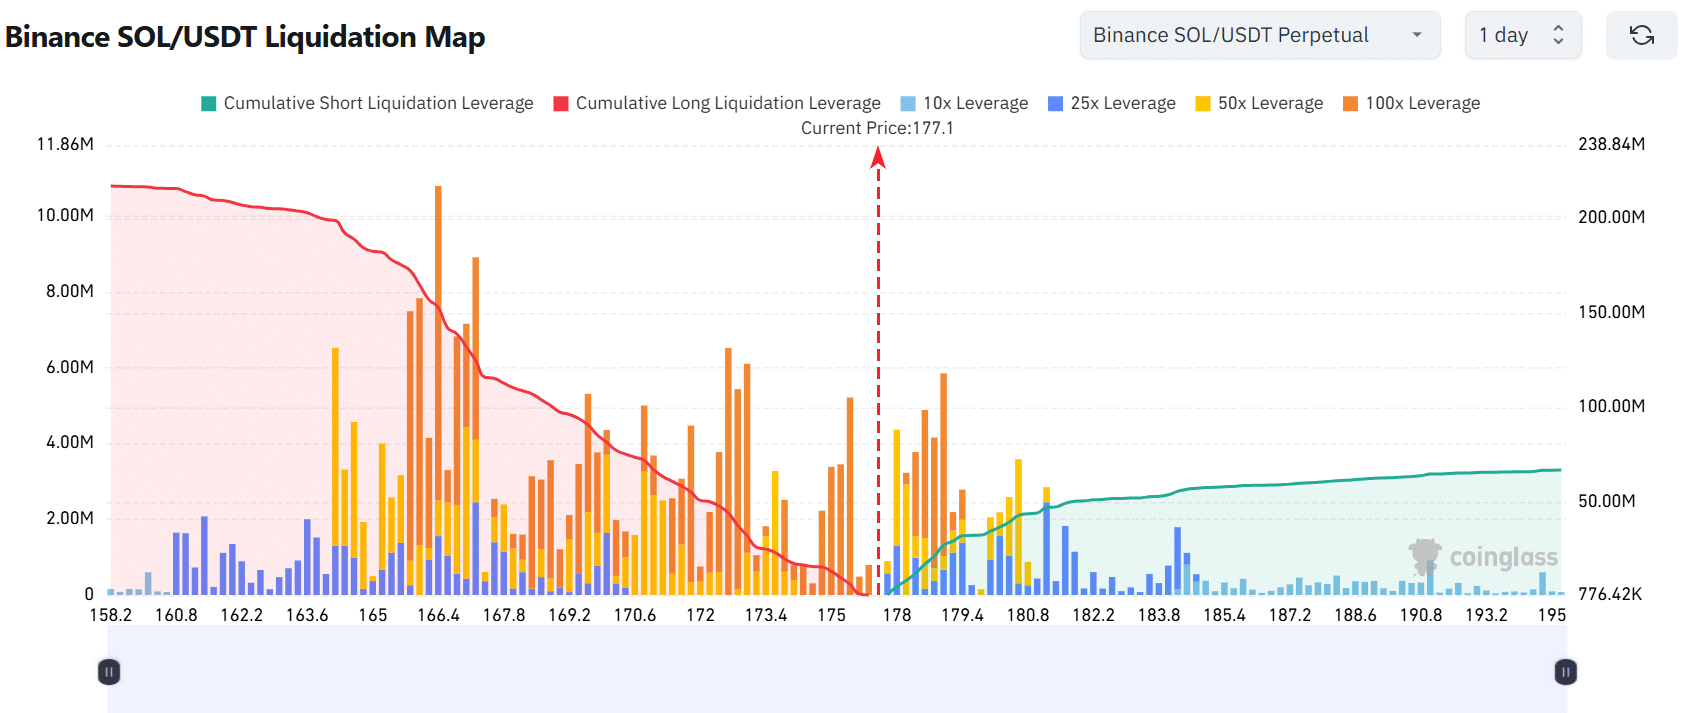Click the 172 x-axis price label
This screenshot has width=1688, height=713.
click(x=700, y=615)
